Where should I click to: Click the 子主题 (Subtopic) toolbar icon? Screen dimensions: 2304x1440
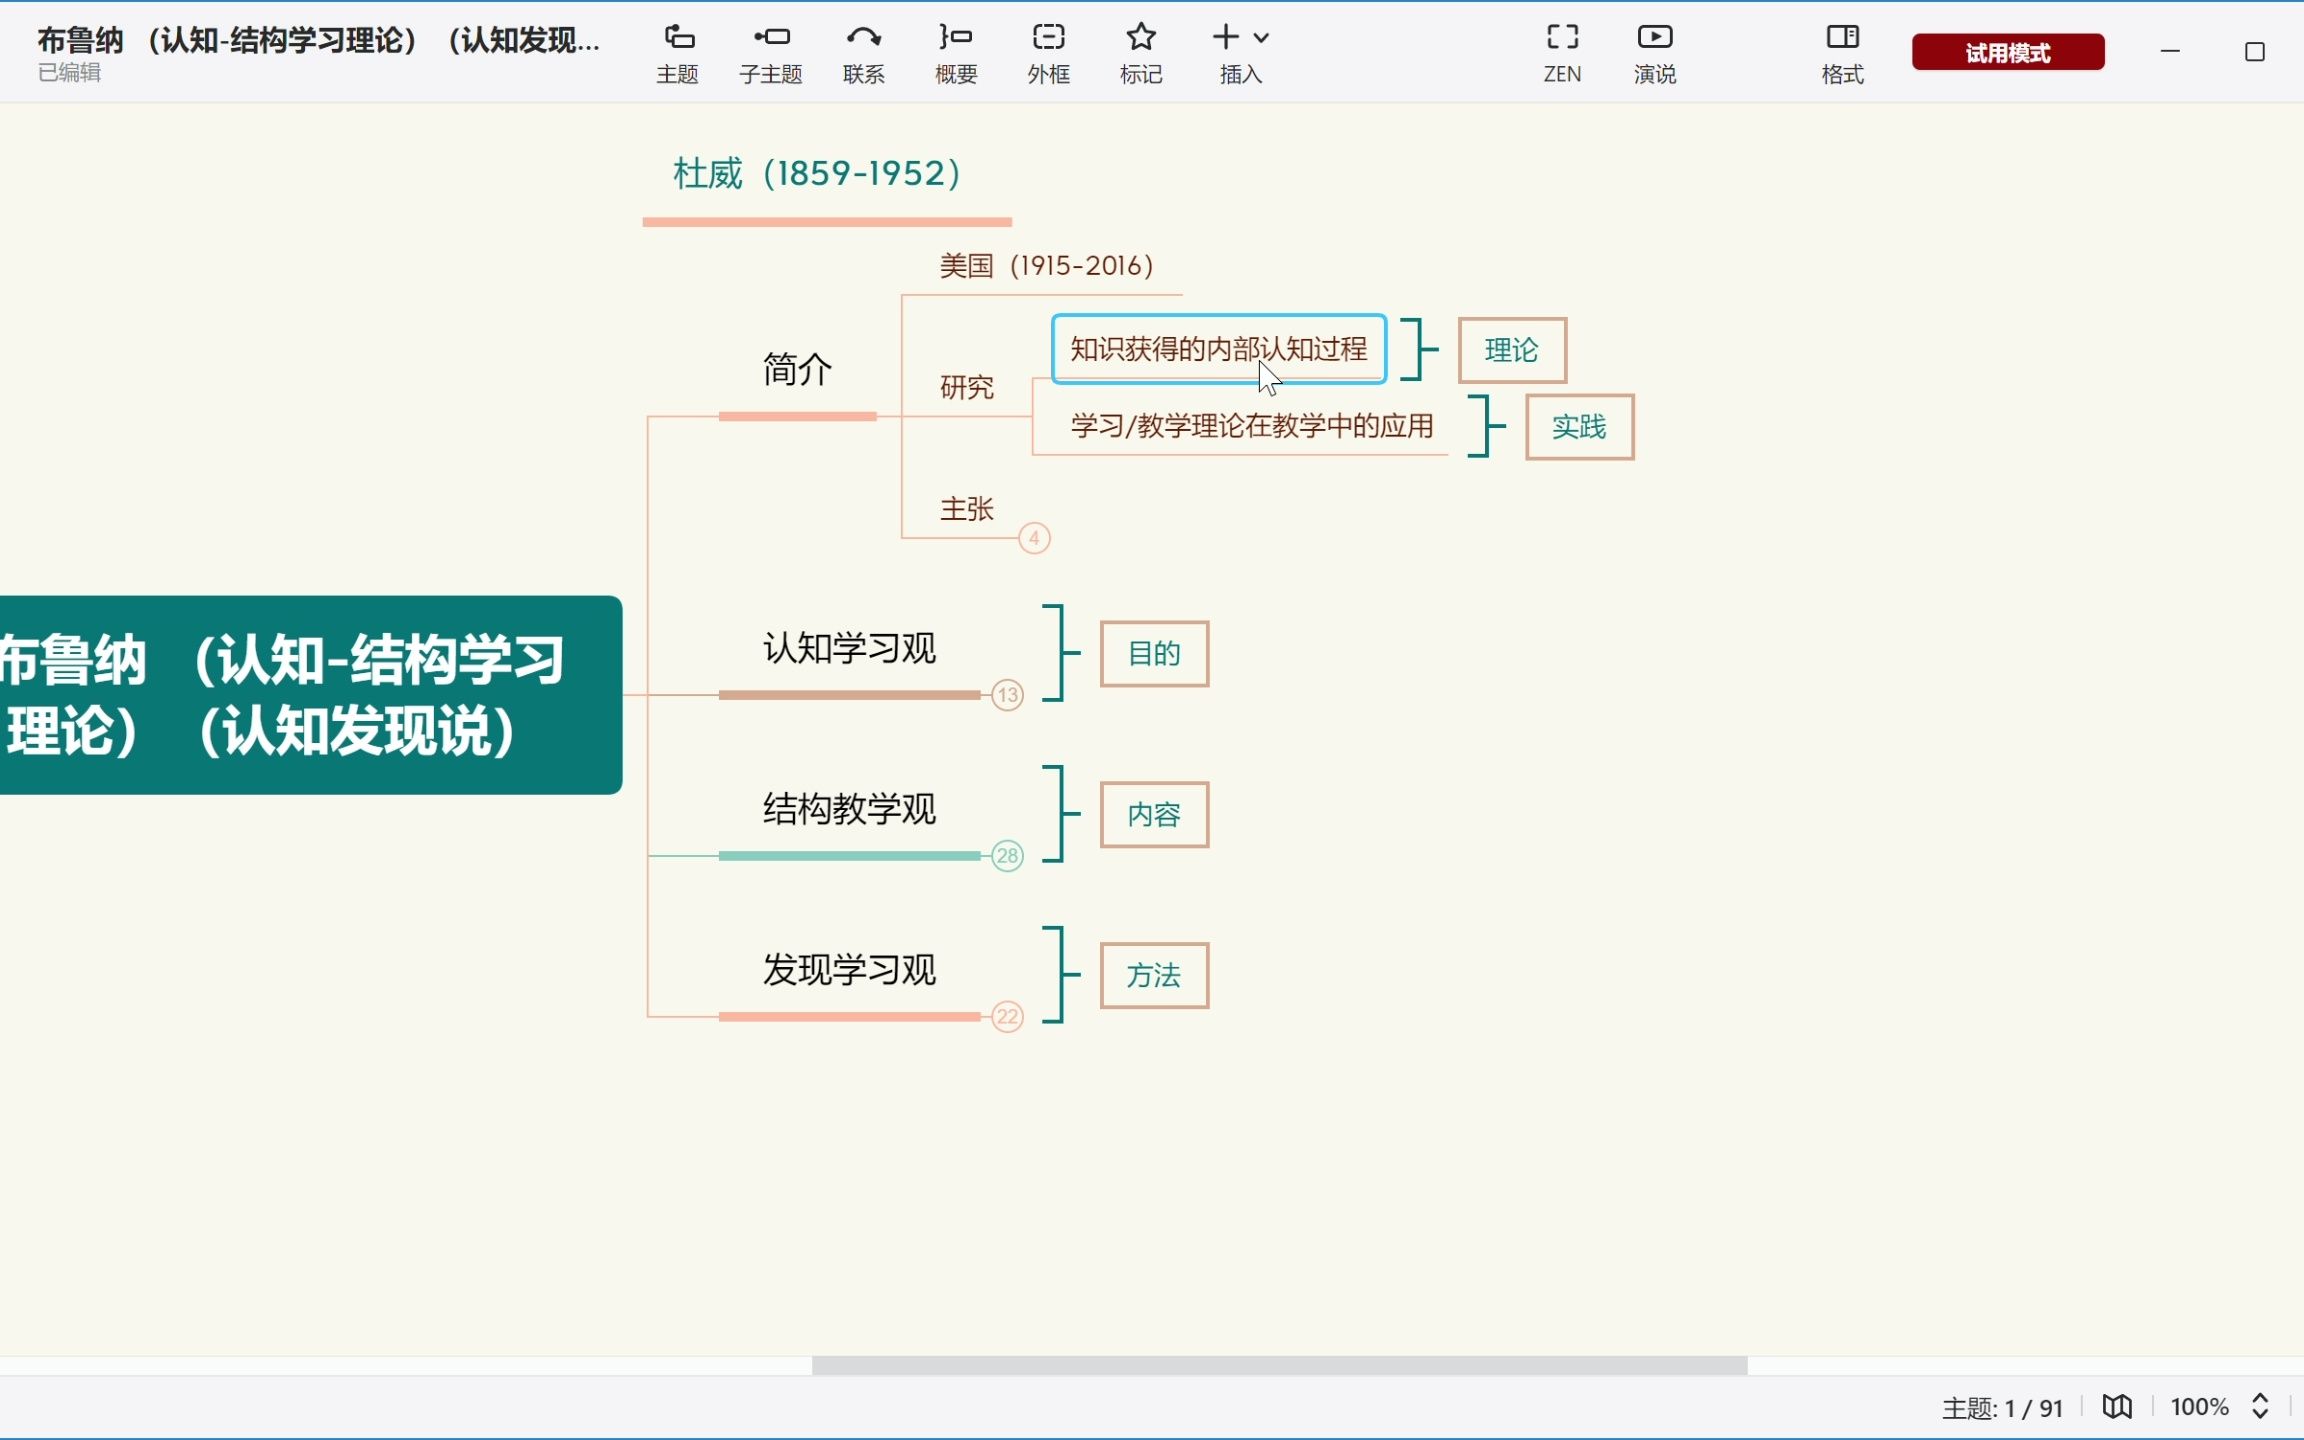click(771, 54)
